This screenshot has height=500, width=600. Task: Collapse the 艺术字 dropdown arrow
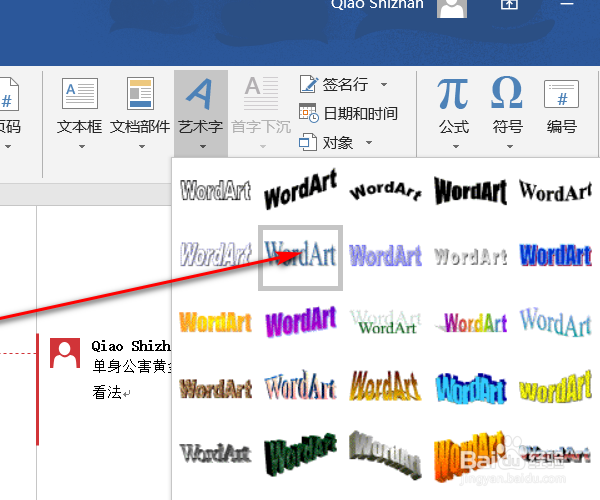pyautogui.click(x=203, y=147)
